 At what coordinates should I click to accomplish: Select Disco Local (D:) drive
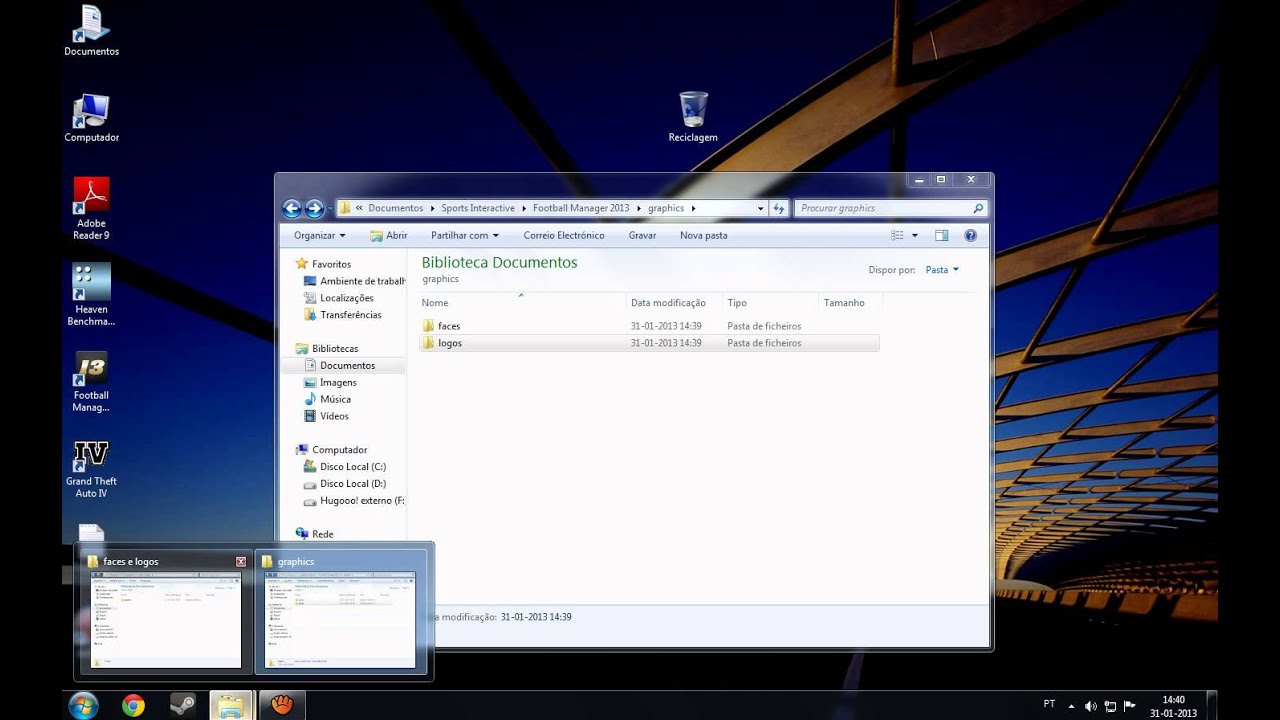click(x=344, y=484)
